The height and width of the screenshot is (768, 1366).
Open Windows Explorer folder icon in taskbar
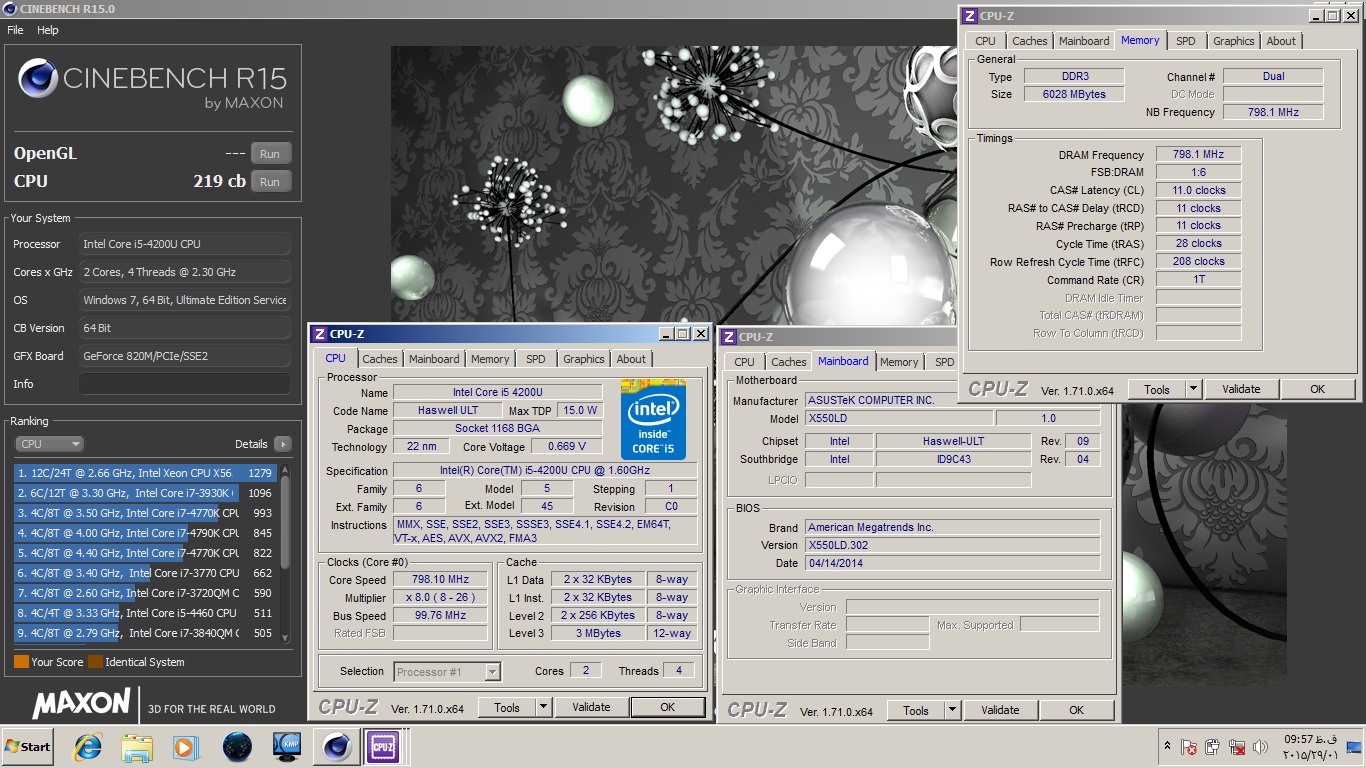pyautogui.click(x=136, y=747)
